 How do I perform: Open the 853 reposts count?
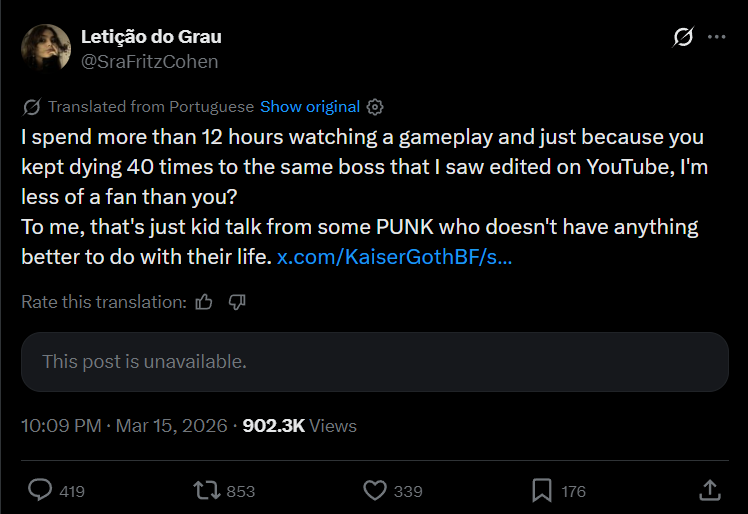tap(240, 492)
